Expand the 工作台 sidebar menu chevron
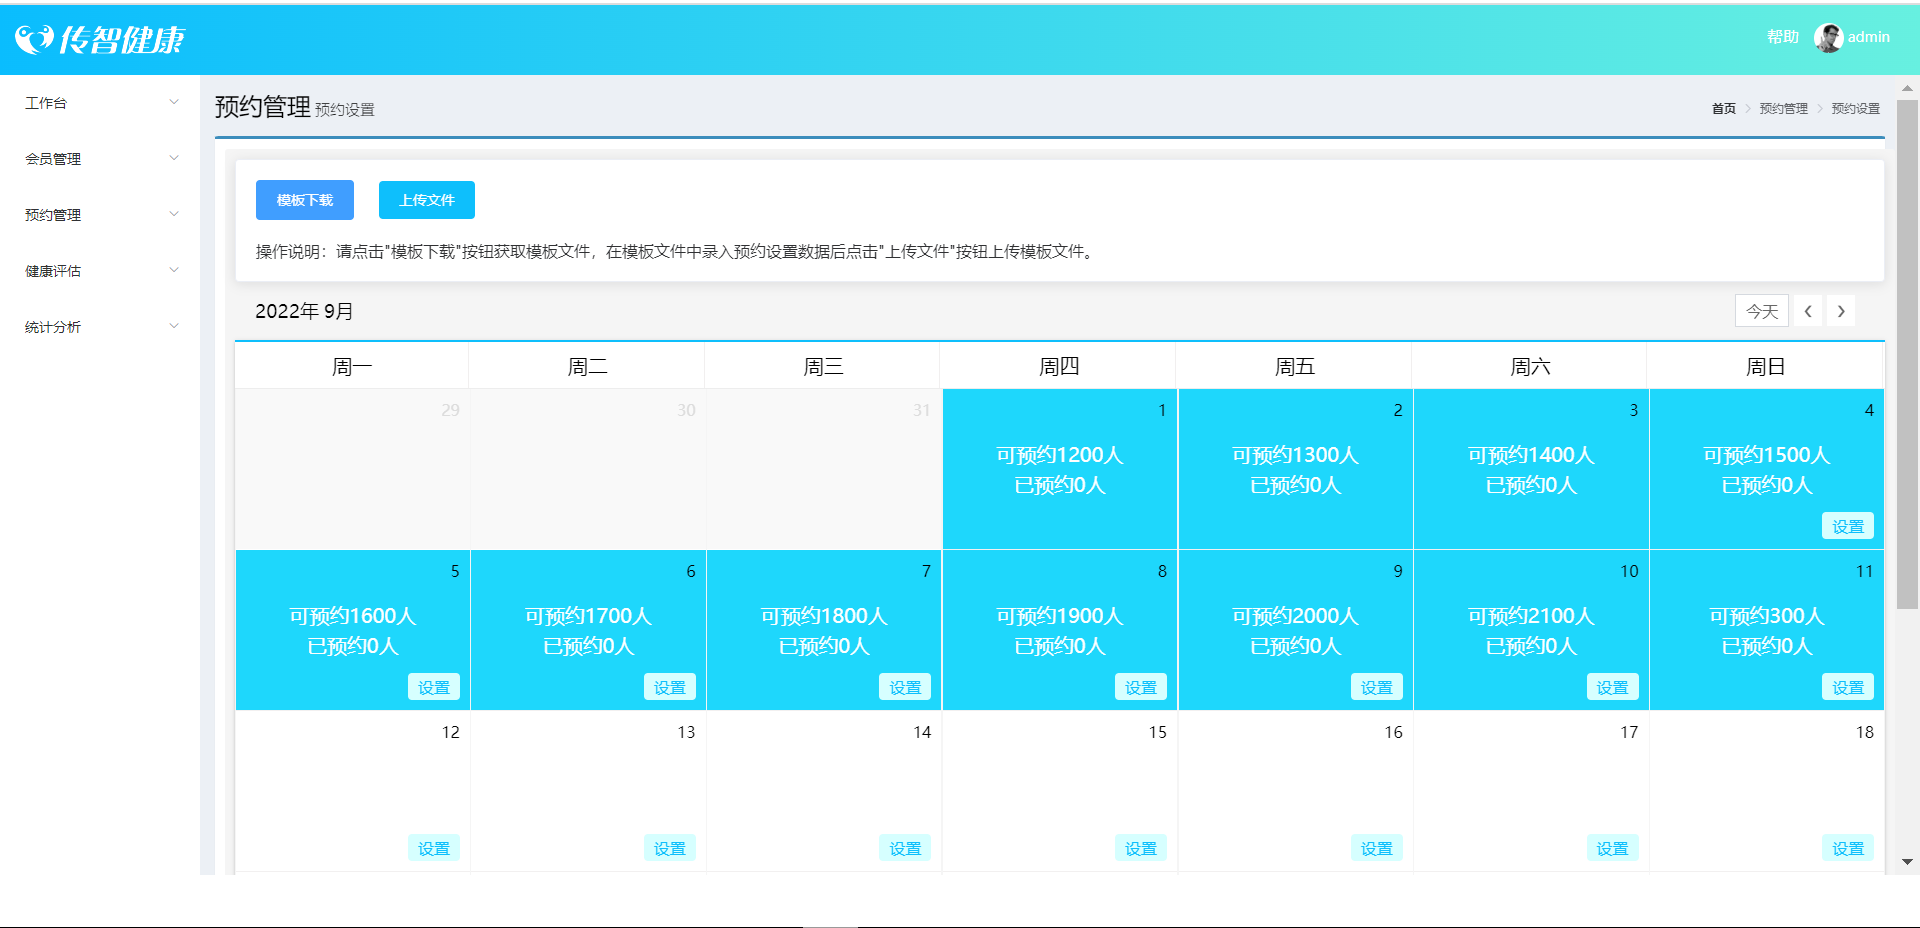 [174, 102]
